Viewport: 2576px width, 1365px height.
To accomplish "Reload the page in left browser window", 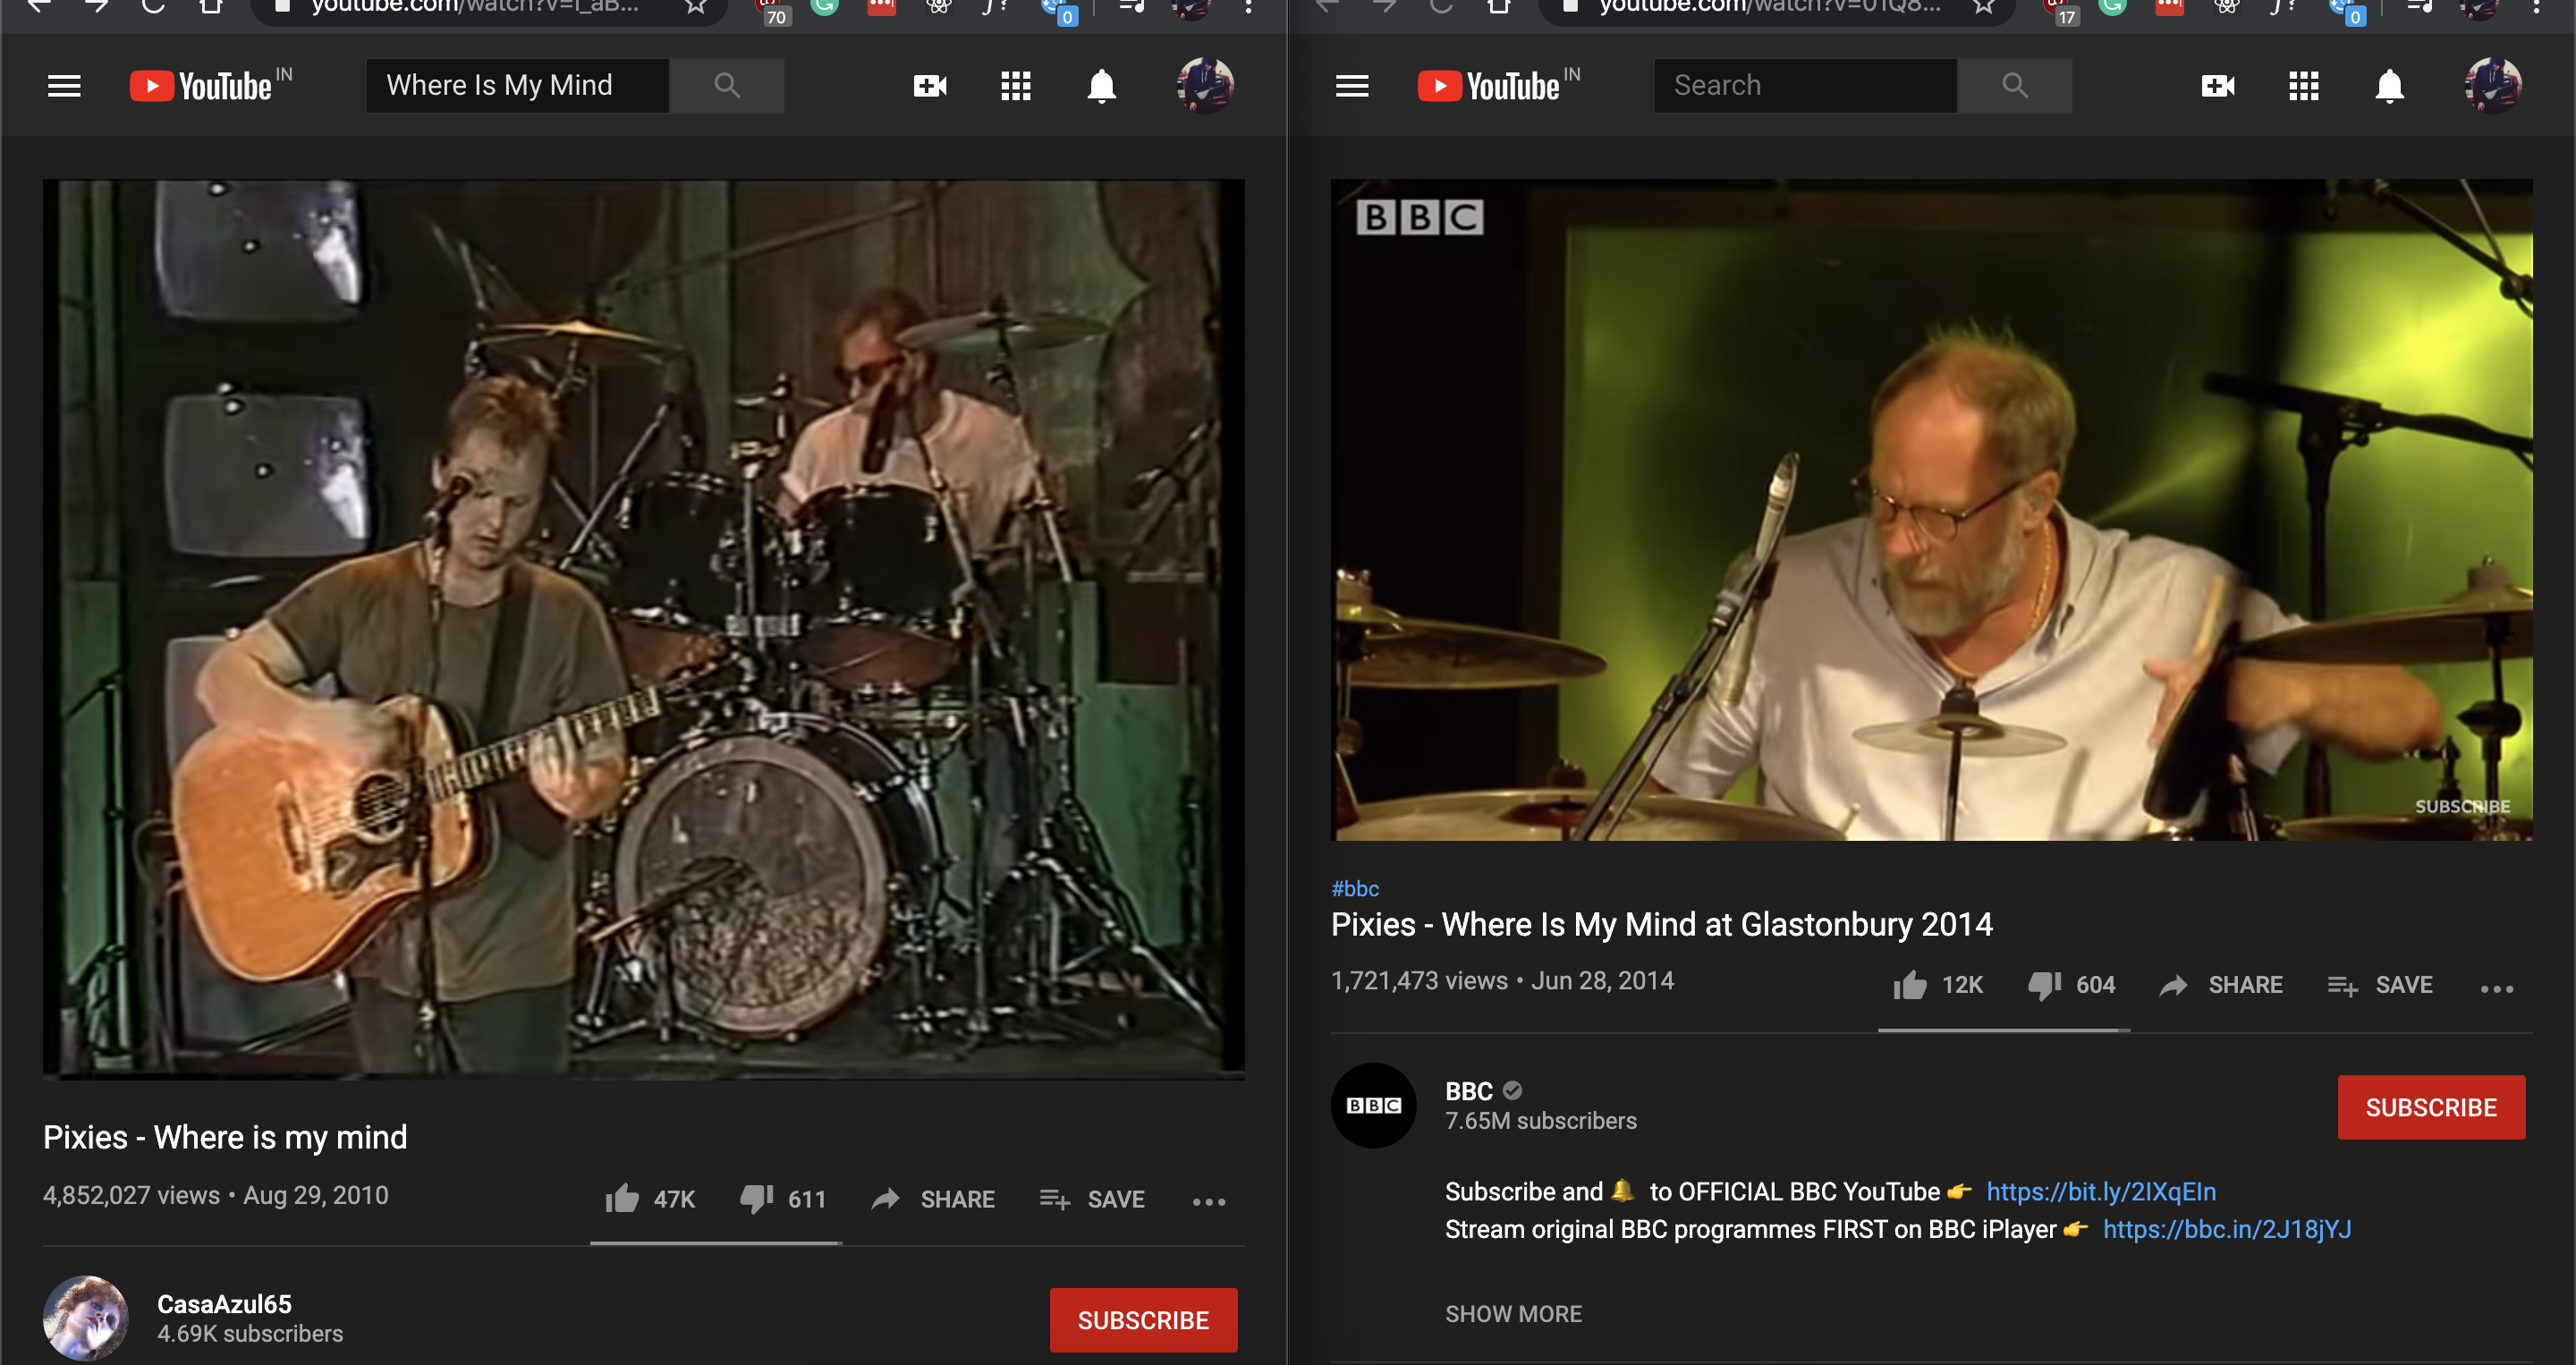I will pyautogui.click(x=152, y=6).
